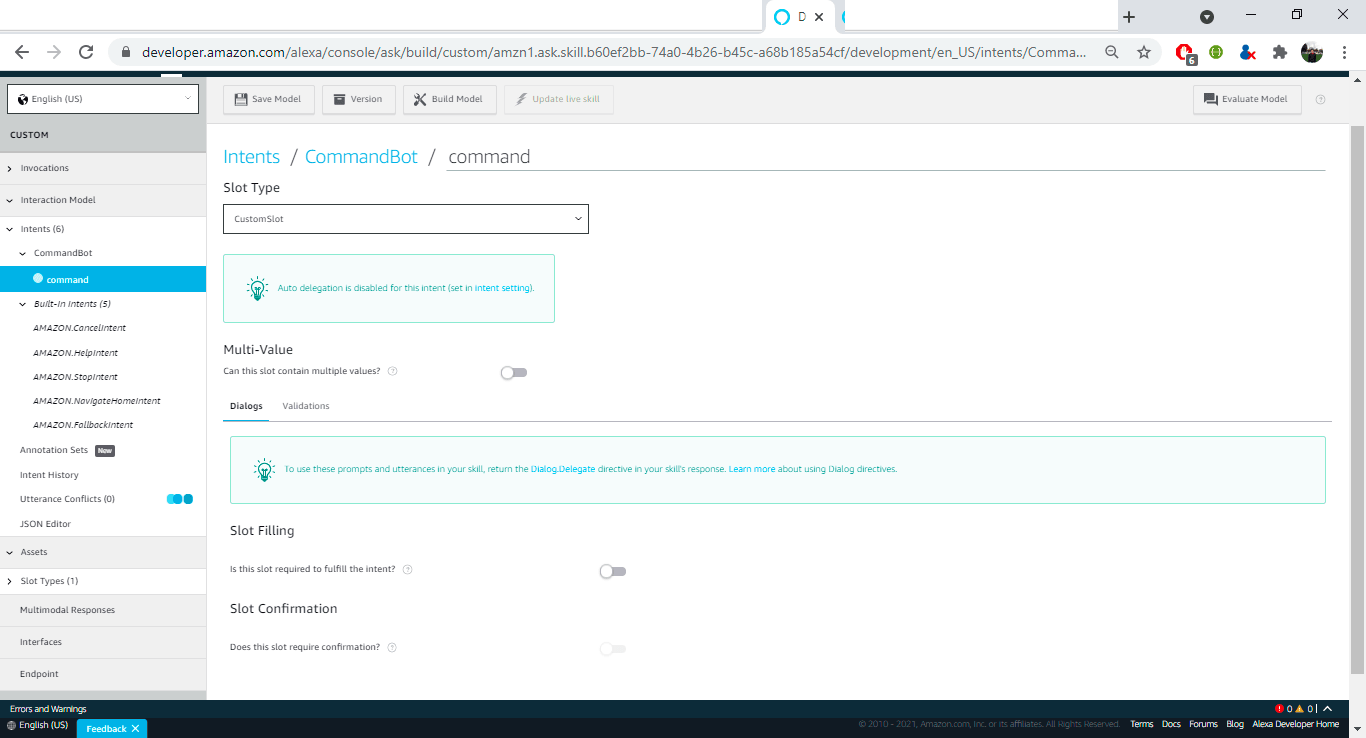Toggle the Multi-Value switch
The image size is (1366, 738).
(x=514, y=372)
